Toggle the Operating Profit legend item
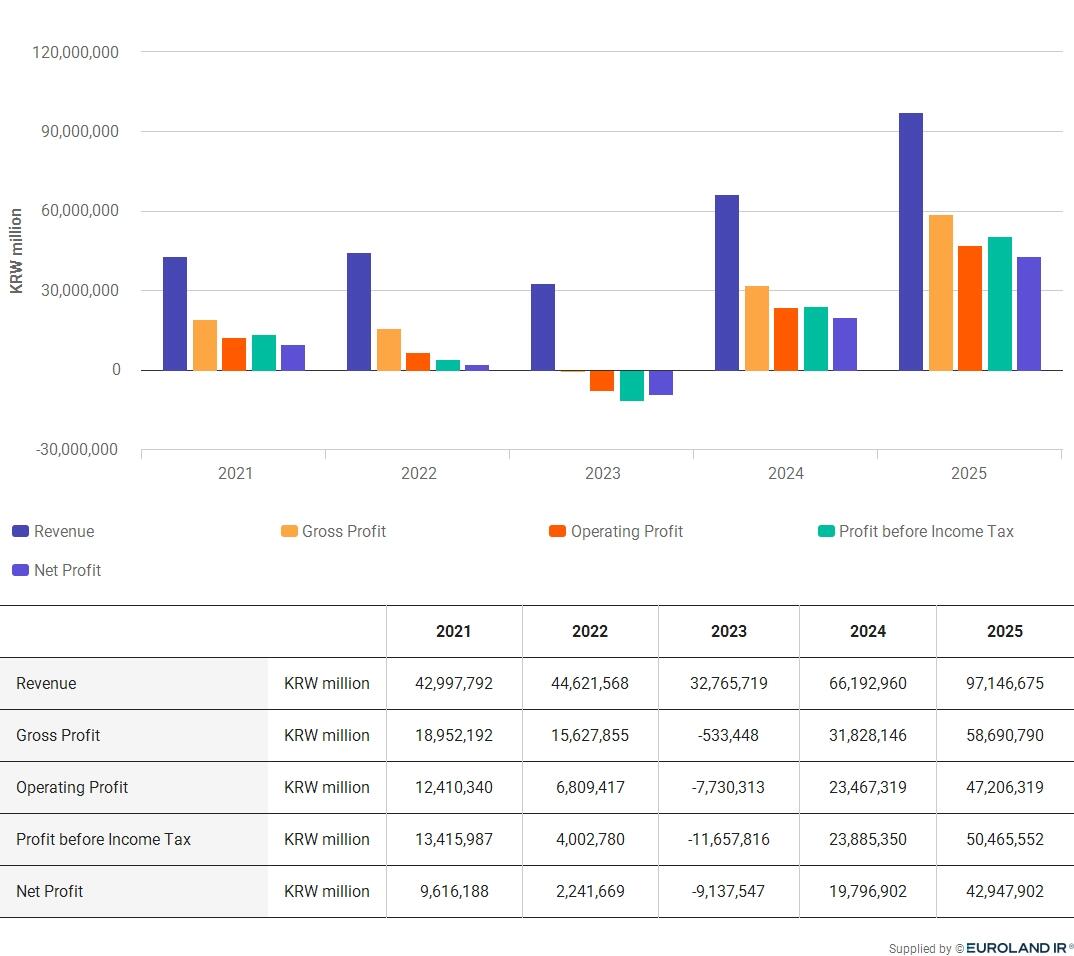Screen dimensions: 1074x956 point(616,531)
